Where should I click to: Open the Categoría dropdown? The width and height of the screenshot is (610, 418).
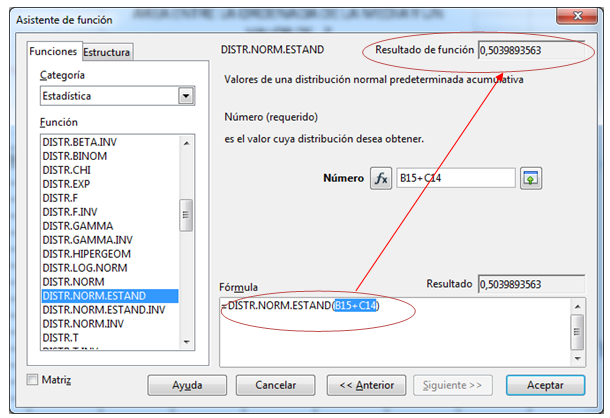coord(185,96)
